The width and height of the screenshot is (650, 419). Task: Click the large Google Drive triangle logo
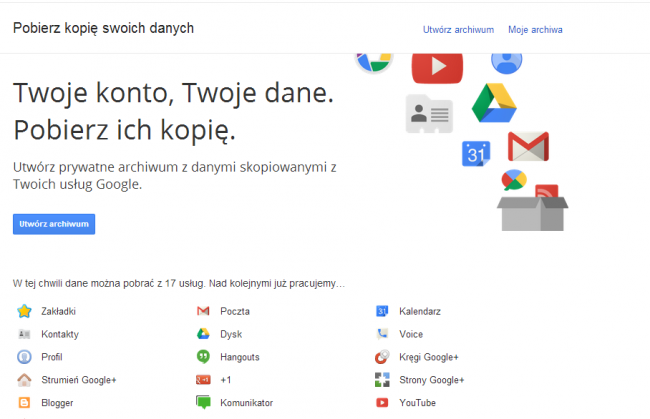(x=494, y=104)
